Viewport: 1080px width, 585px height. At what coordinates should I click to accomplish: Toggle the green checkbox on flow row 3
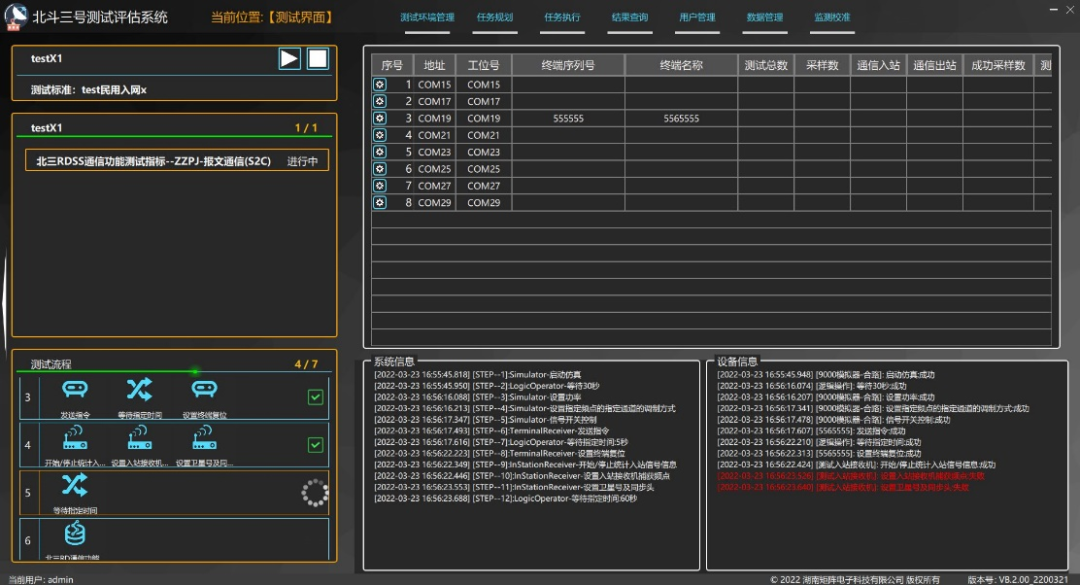(x=315, y=397)
